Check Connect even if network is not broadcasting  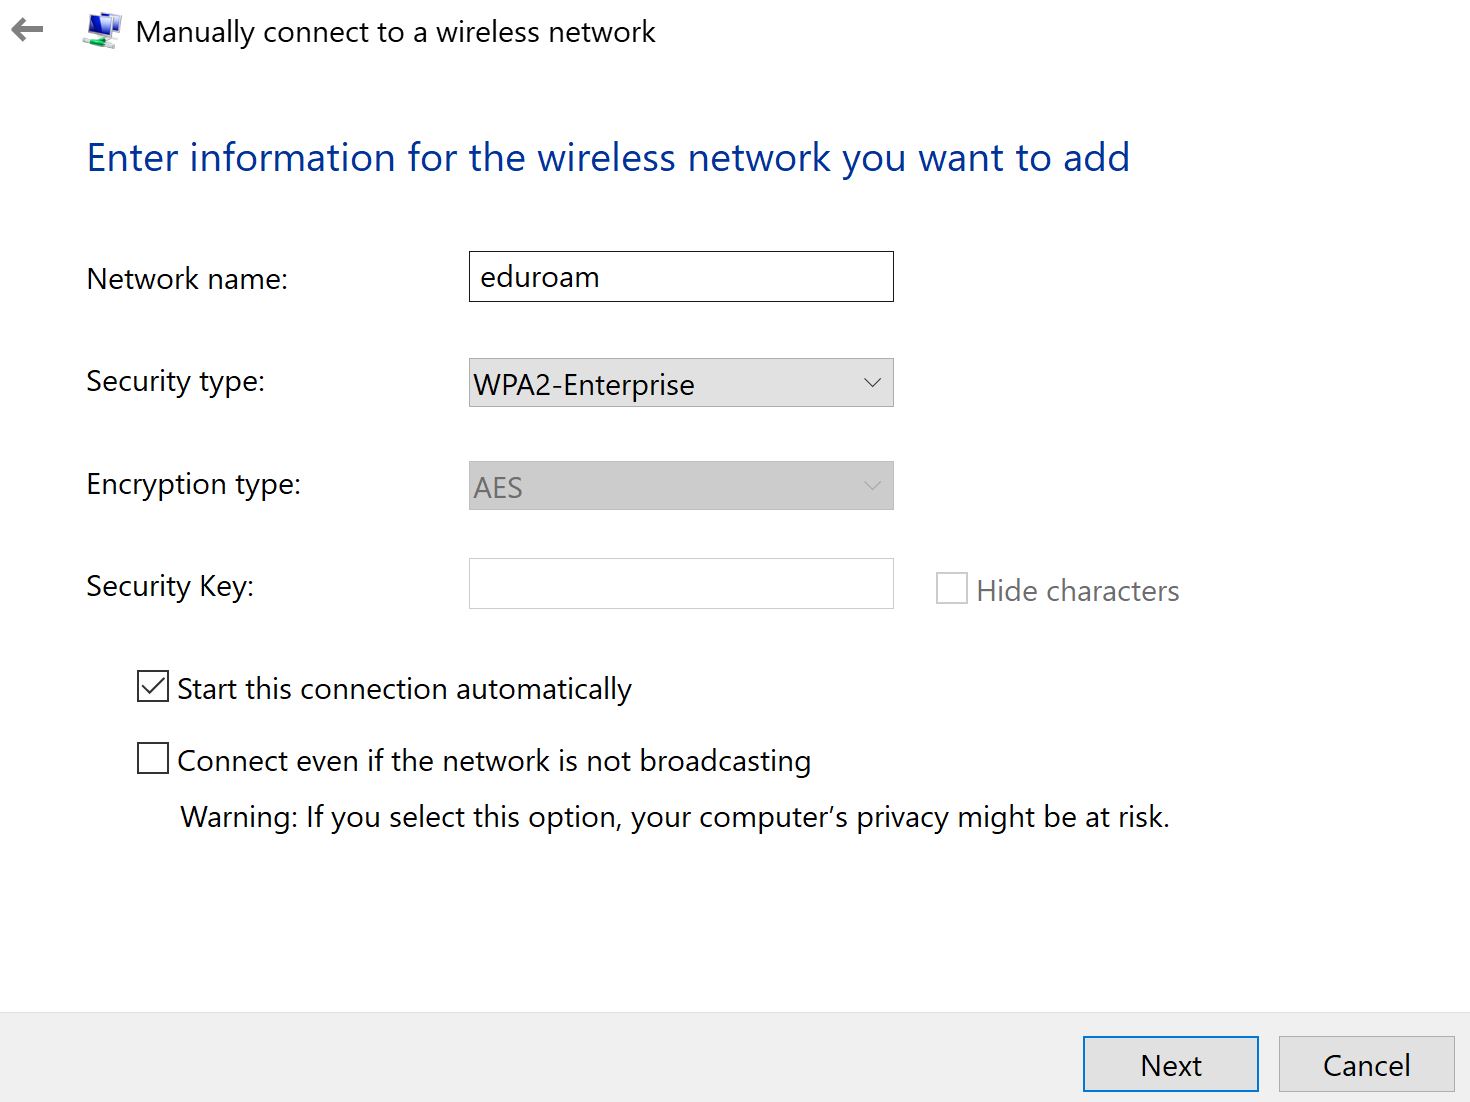pos(152,759)
